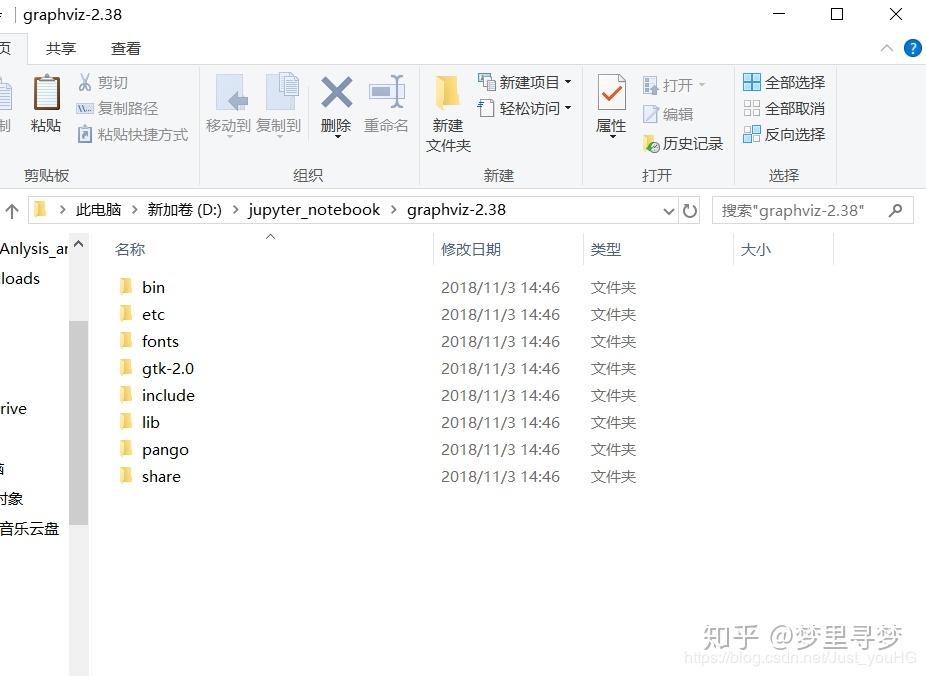Collapse the ribbon with the chevron
The width and height of the screenshot is (926, 676).
click(x=885, y=47)
